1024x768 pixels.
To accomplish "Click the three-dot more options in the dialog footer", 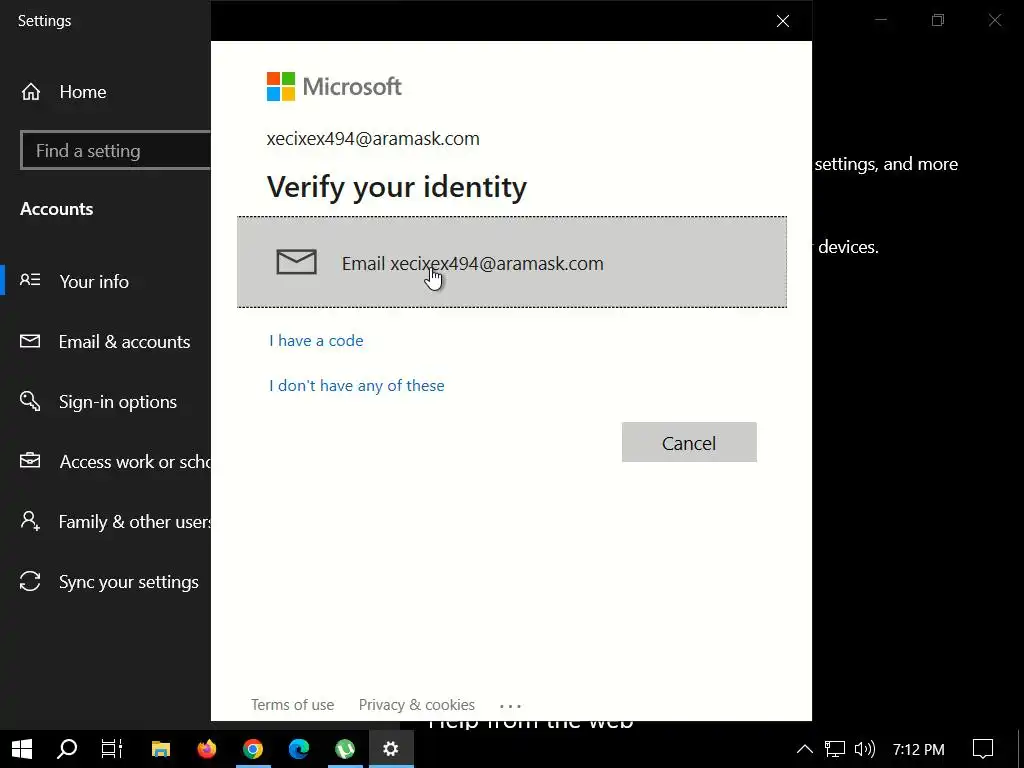I will pos(510,706).
